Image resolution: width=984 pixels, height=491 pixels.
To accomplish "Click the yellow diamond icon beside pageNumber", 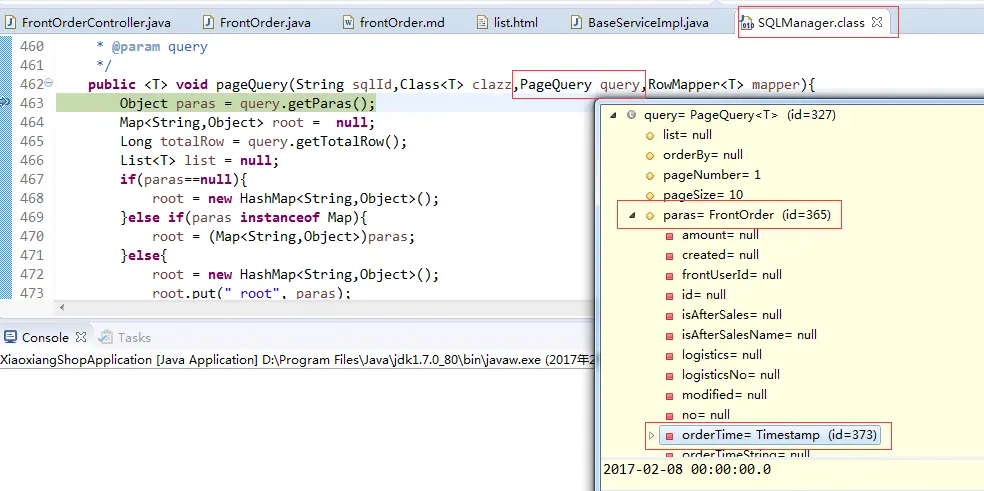I will (x=650, y=175).
